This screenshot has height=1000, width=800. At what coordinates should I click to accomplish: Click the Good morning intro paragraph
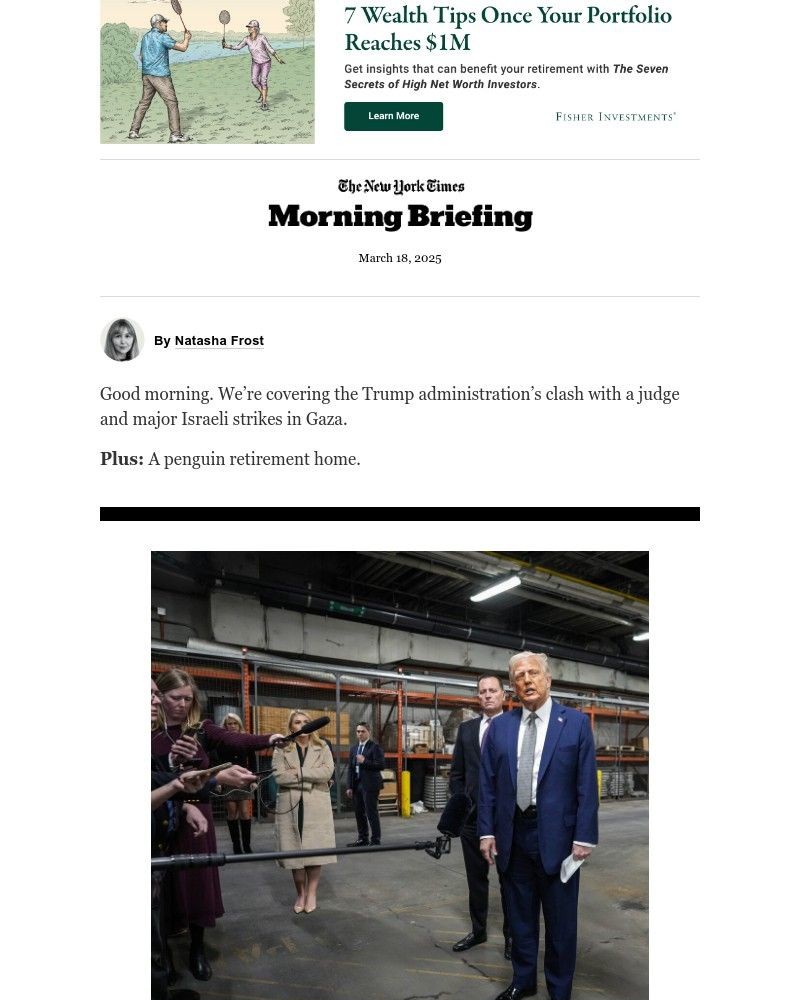[x=390, y=406]
